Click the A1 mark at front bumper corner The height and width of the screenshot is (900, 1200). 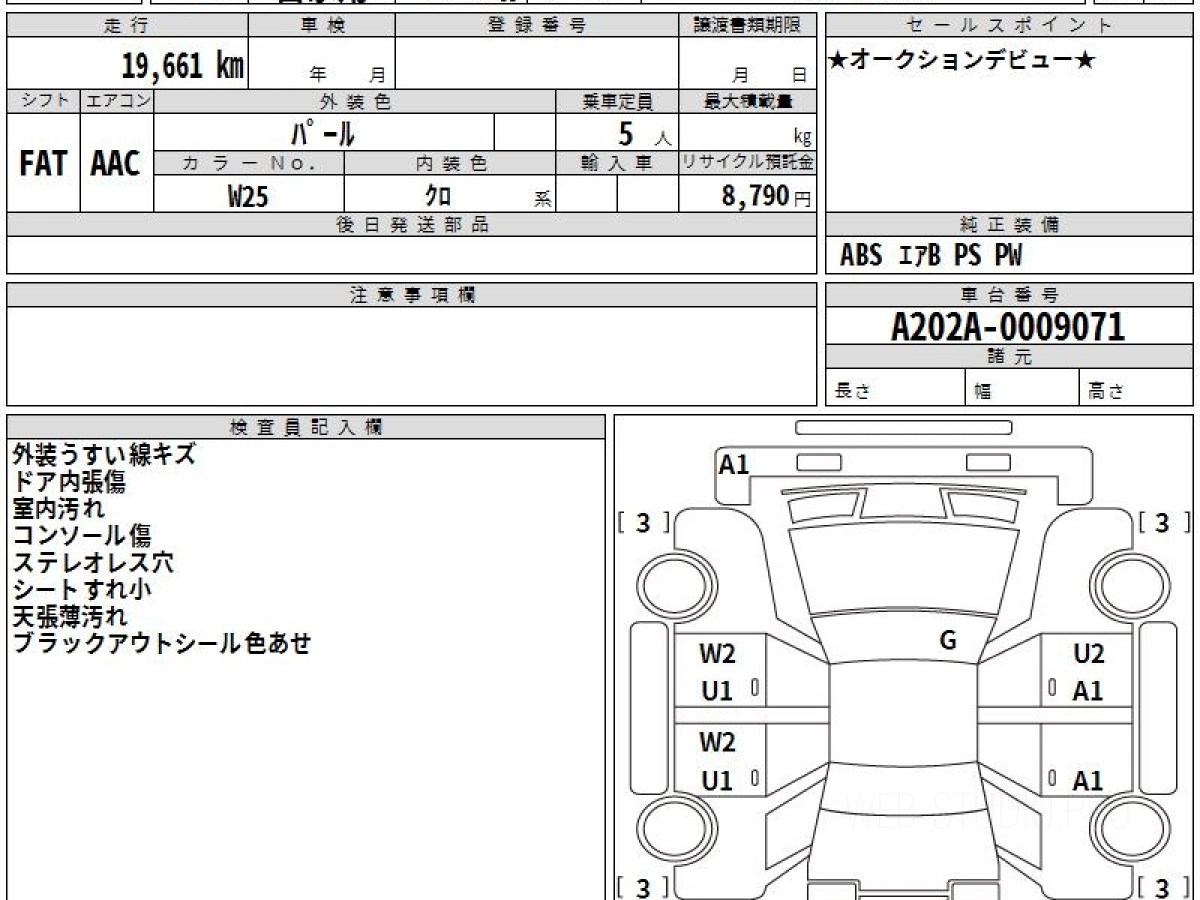pyautogui.click(x=734, y=464)
